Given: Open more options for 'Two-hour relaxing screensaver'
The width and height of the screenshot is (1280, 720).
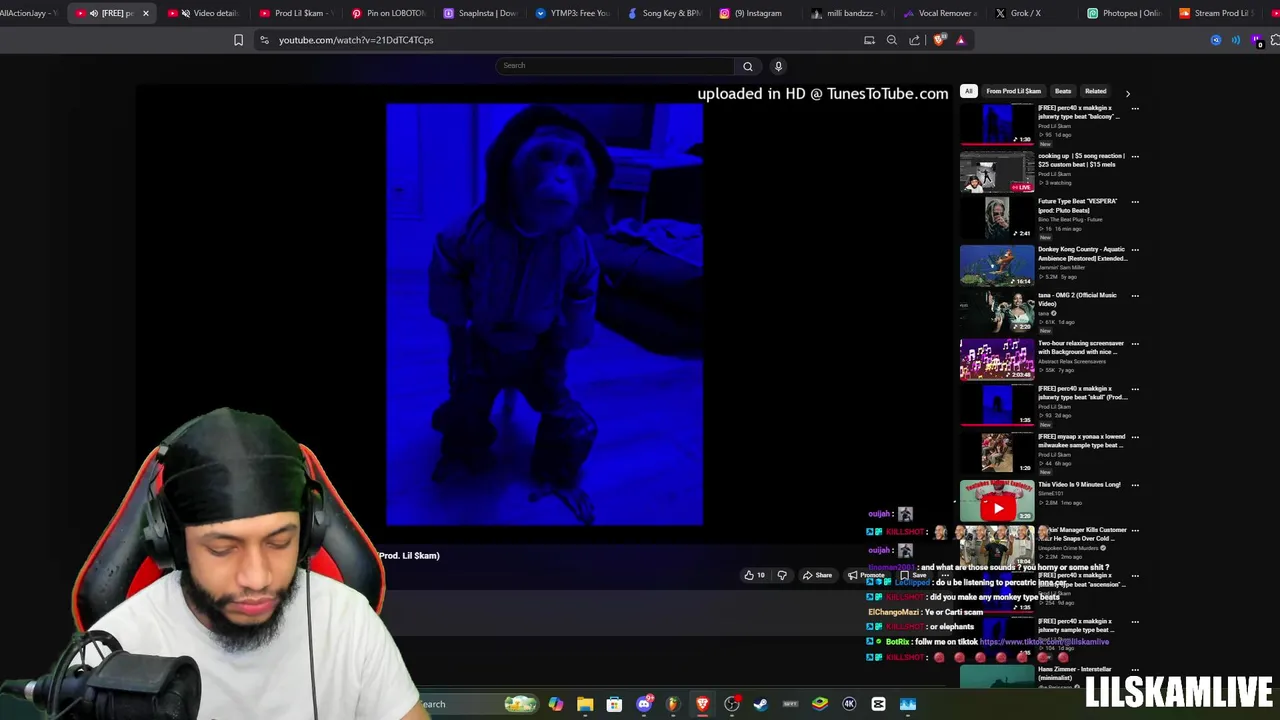Looking at the screenshot, I should tap(1135, 344).
